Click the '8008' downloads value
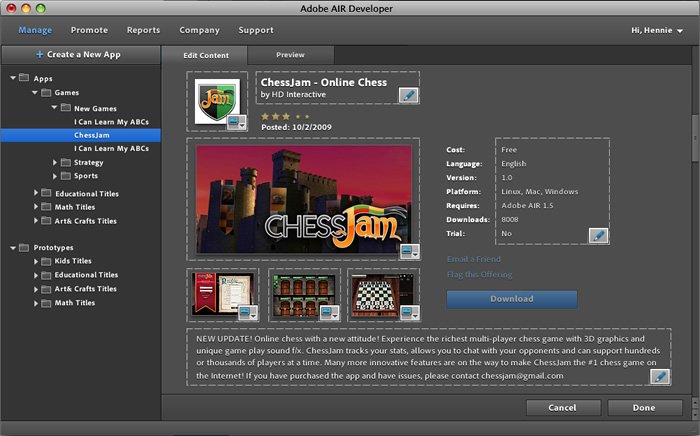This screenshot has height=436, width=700. 510,220
